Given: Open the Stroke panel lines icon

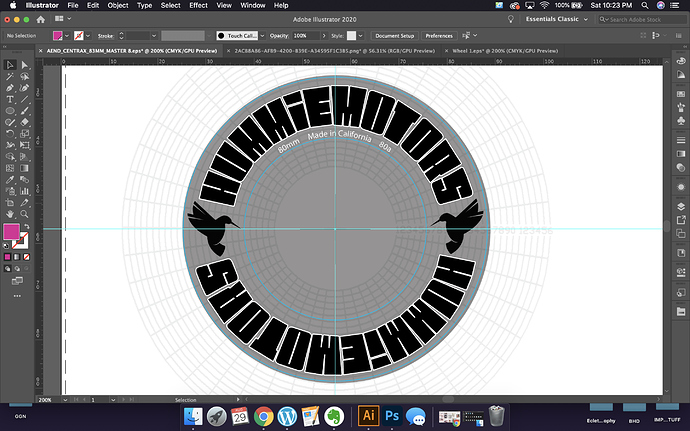Looking at the screenshot, I should pos(681,140).
